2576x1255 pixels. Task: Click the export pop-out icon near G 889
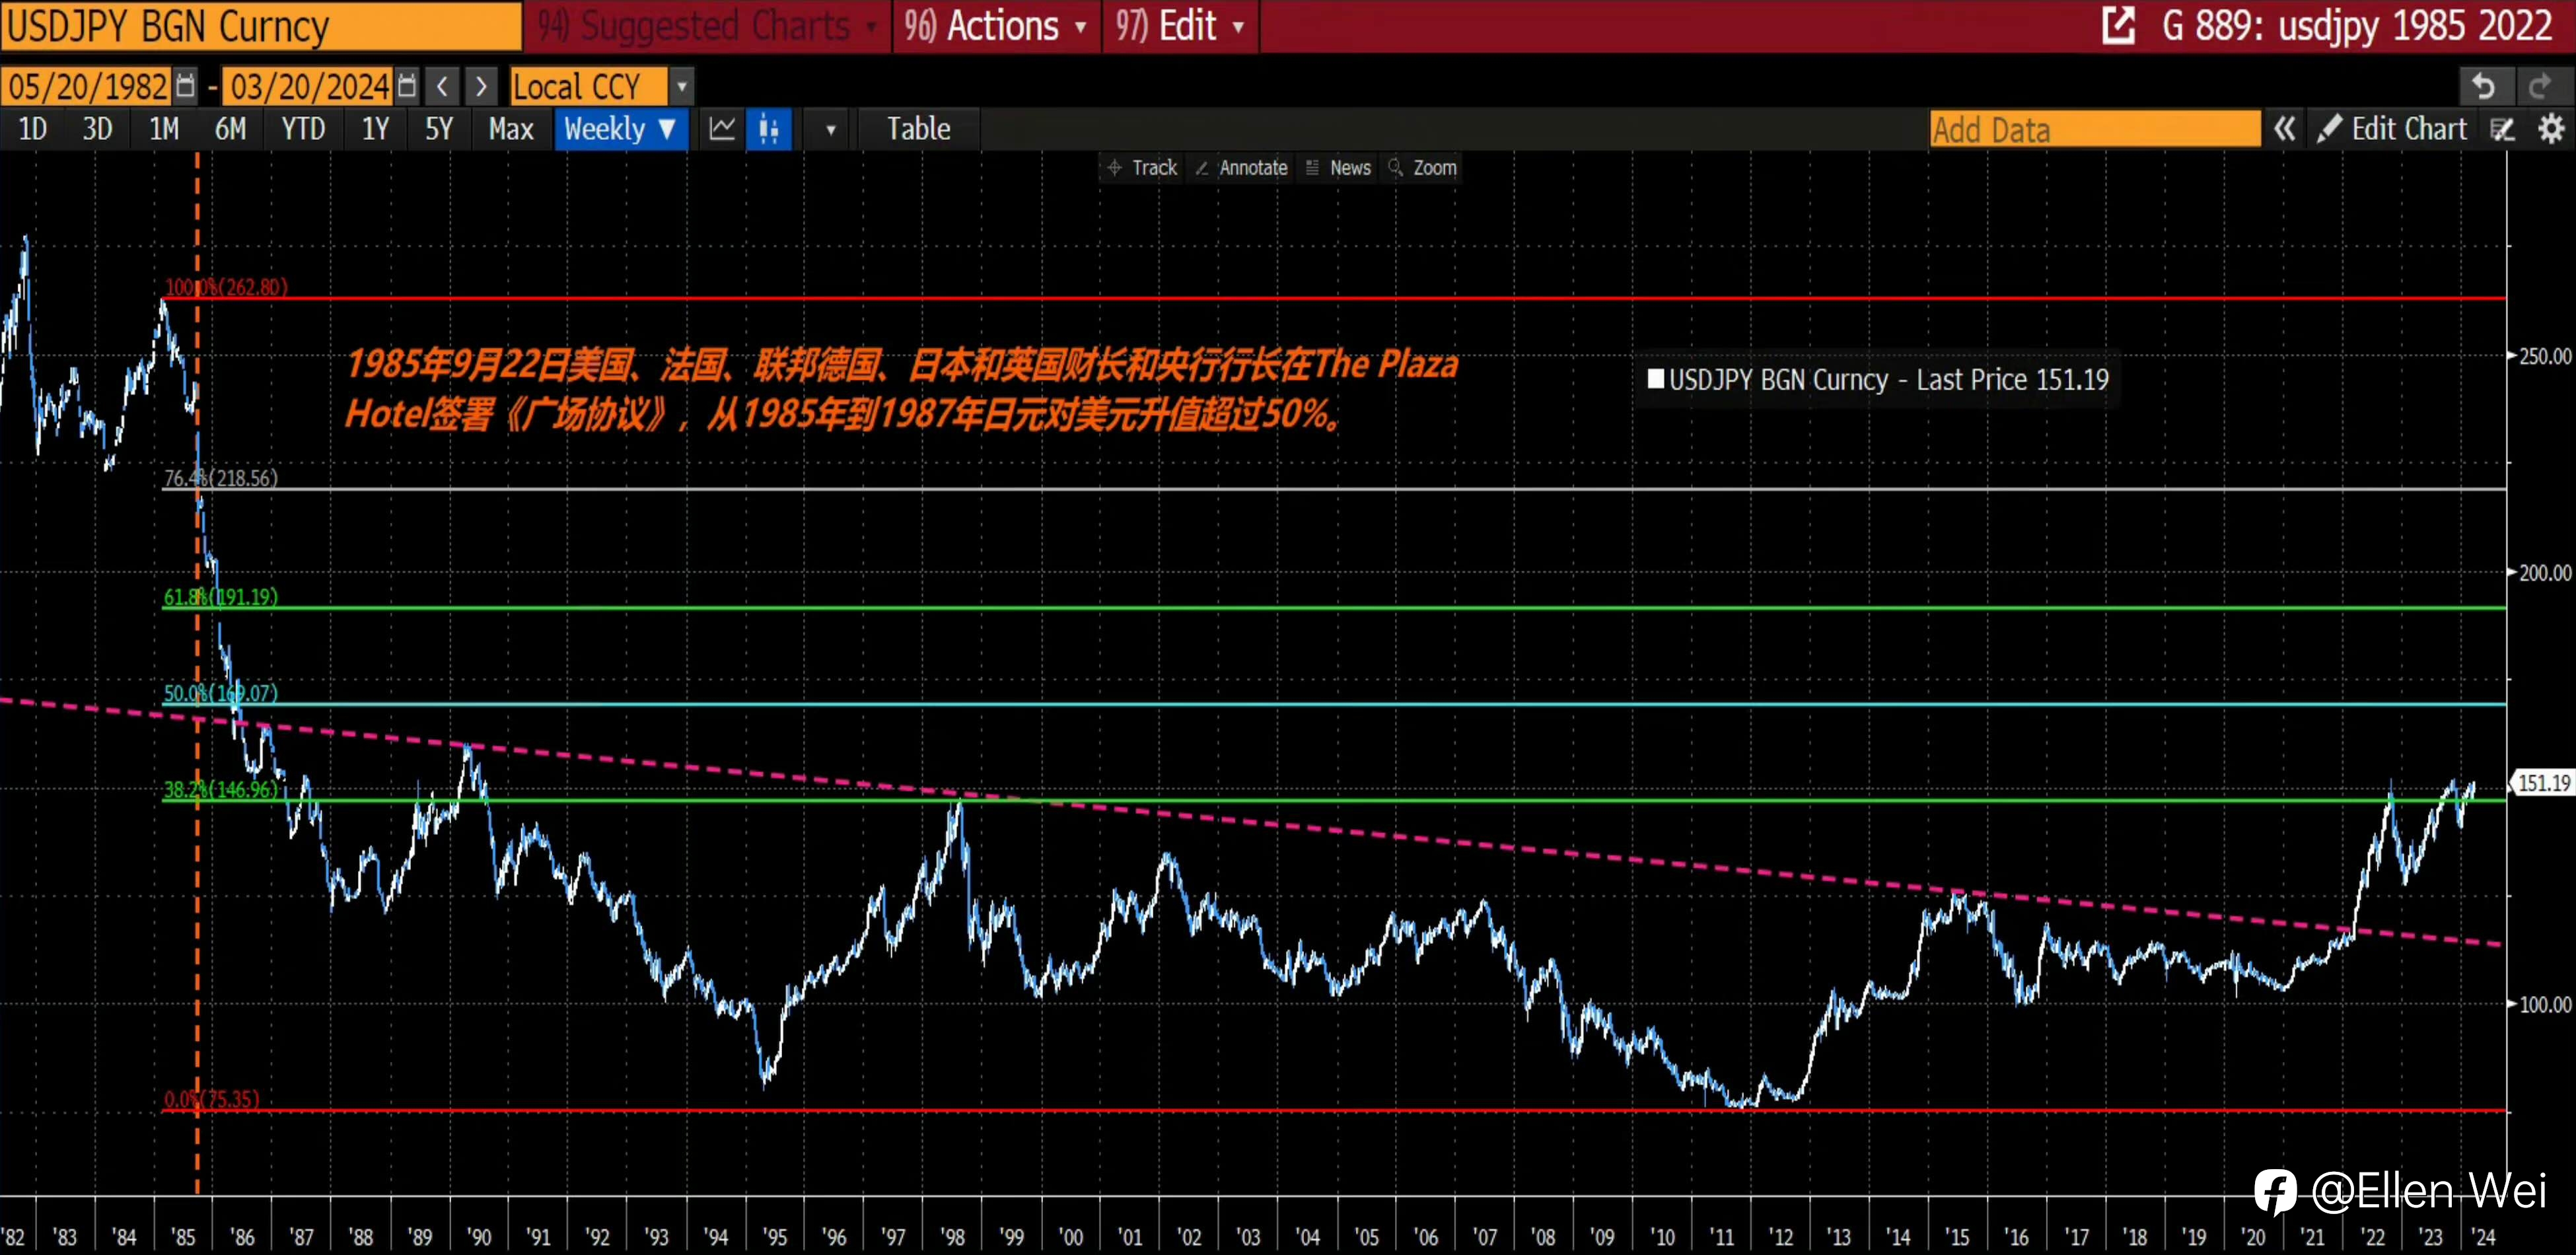pos(2118,26)
